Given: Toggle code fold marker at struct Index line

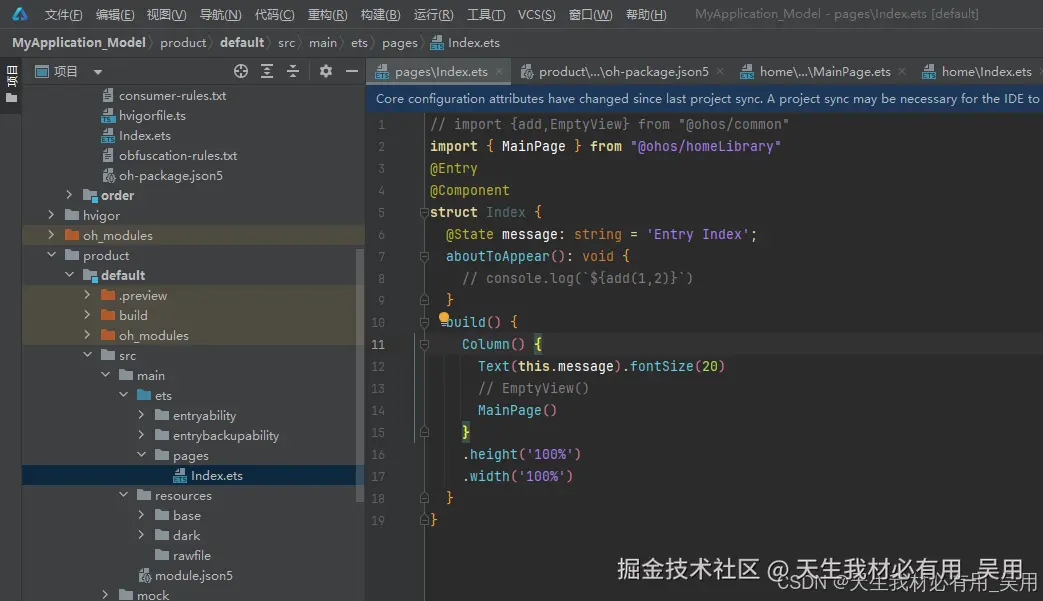Looking at the screenshot, I should pos(424,212).
